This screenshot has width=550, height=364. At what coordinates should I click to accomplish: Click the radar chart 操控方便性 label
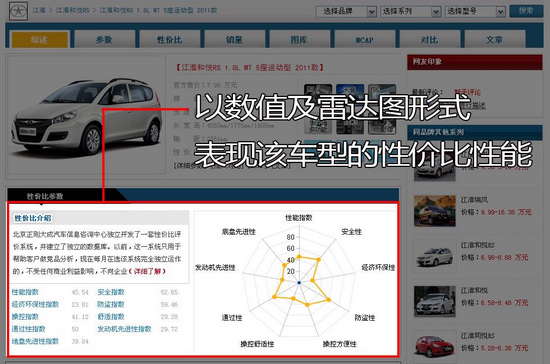coord(340,344)
